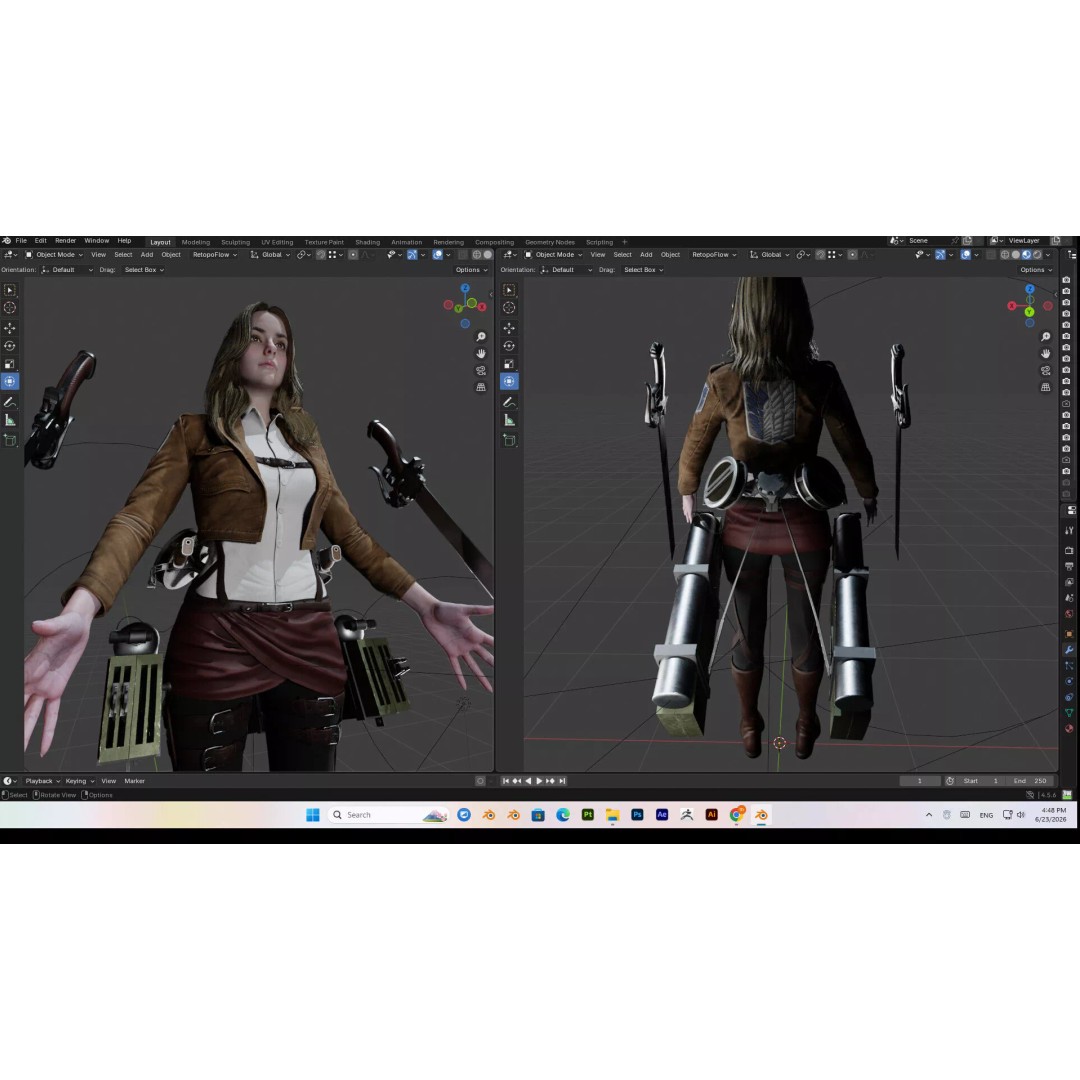Toggle snapping magnet in right viewport header
This screenshot has height=1080, width=1080.
[820, 255]
